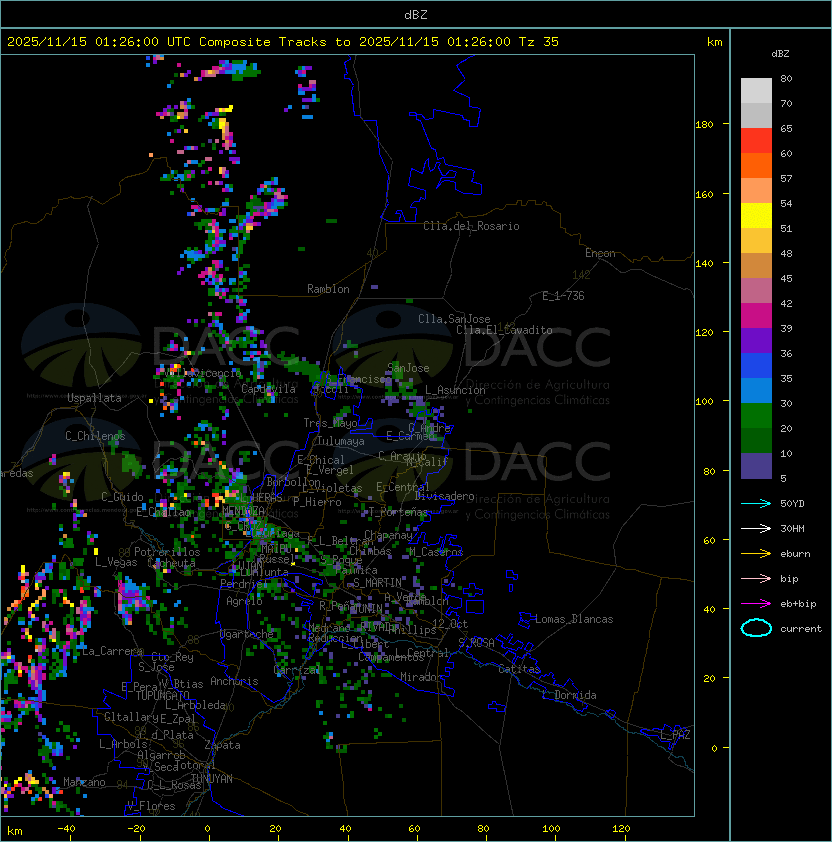The width and height of the screenshot is (832, 842).
Task: Click the 'eb+bip' legend label
Action: 798,604
